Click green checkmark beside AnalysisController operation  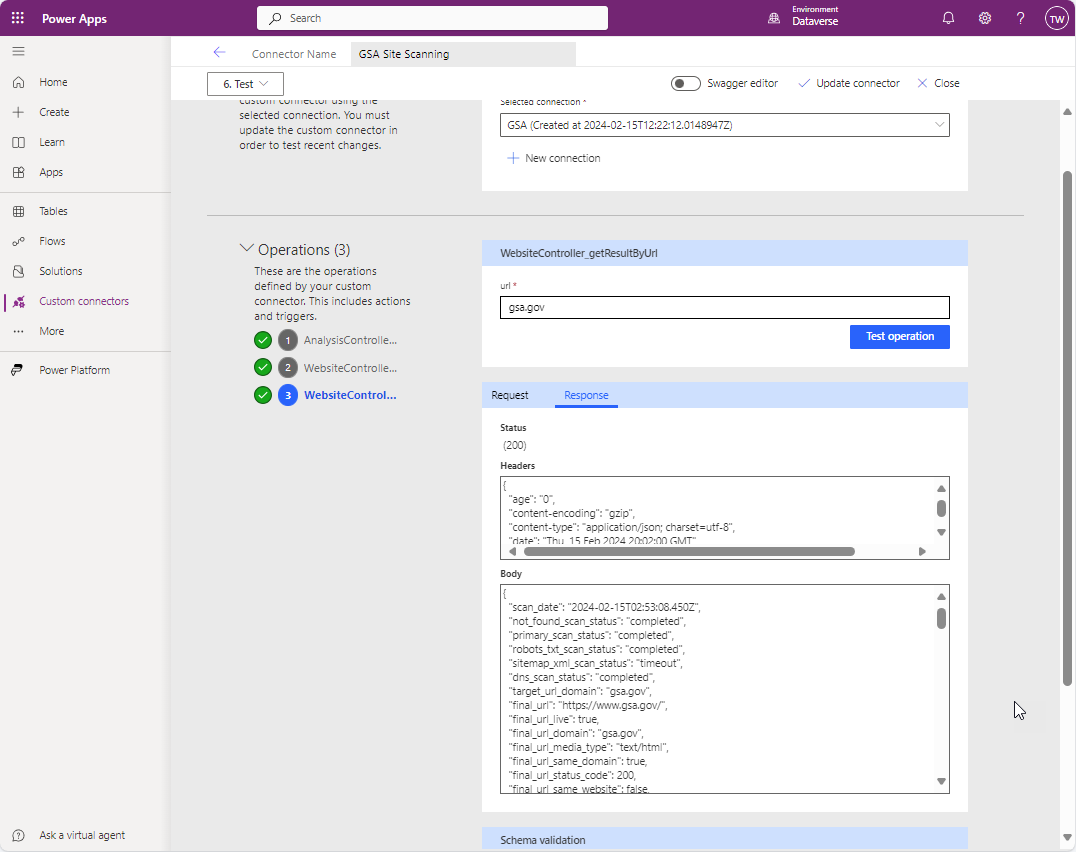click(263, 340)
